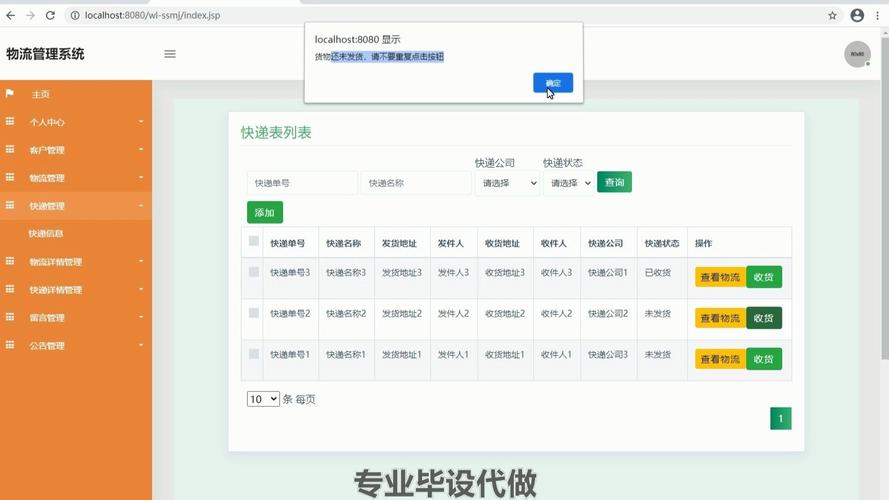Open the 快递公司 dropdown filter

(507, 183)
